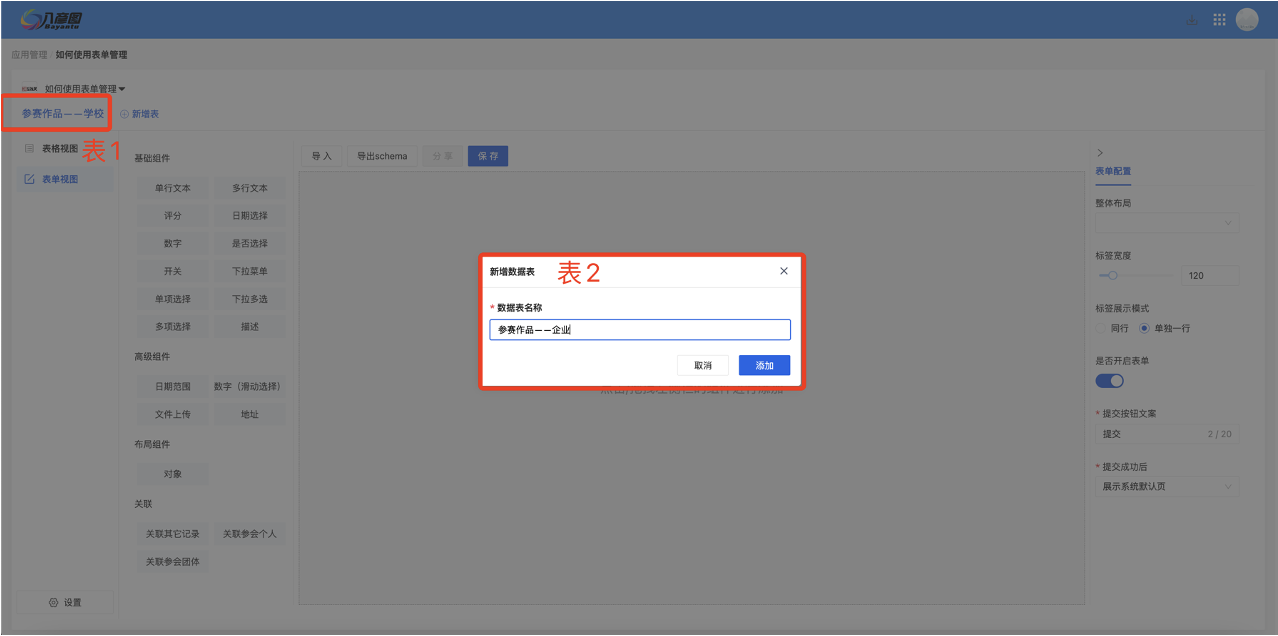Collapse the right config panel chevron
This screenshot has width=1278, height=636.
[1100, 153]
